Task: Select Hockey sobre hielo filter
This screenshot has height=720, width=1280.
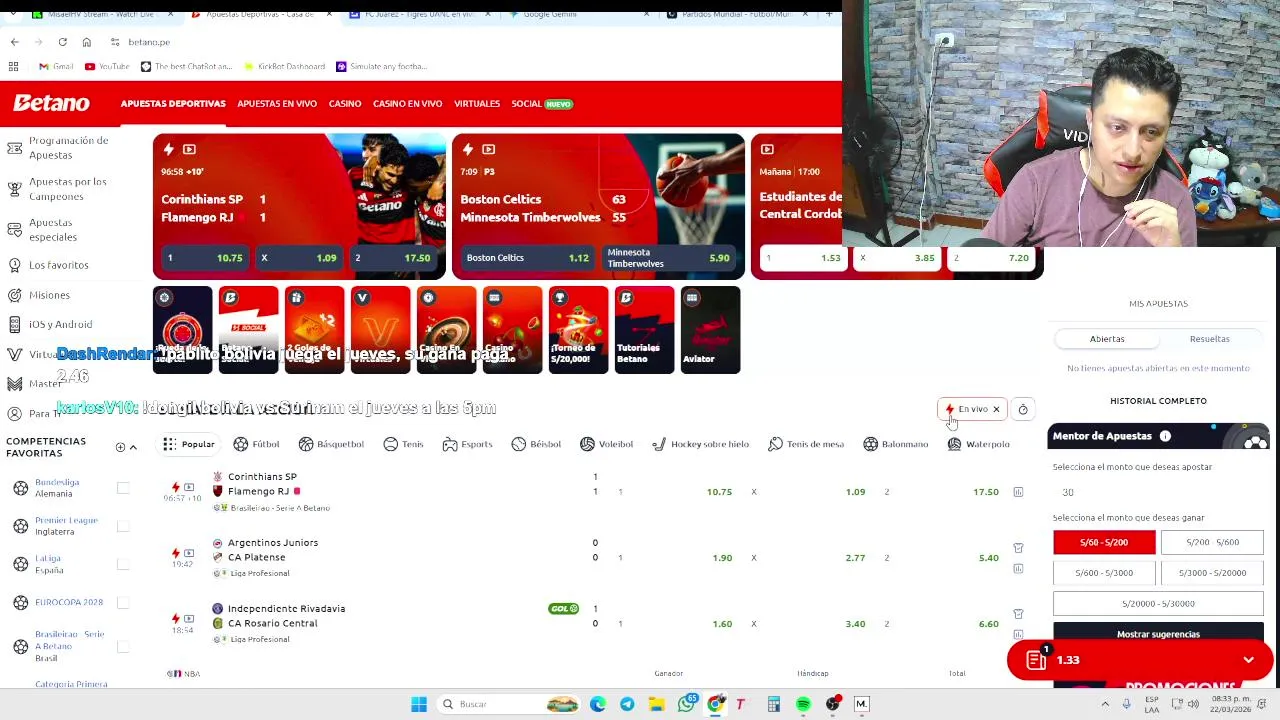Action: point(700,444)
